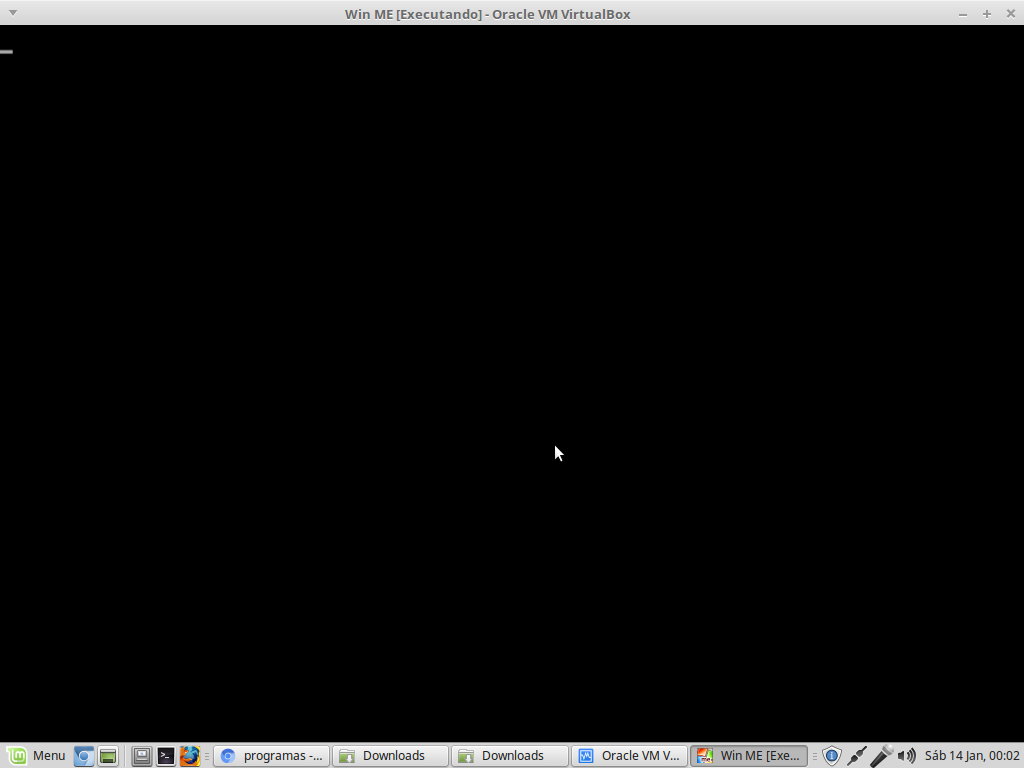Close the Win ME VirtualBox window
This screenshot has height=768, width=1024.
point(1010,14)
